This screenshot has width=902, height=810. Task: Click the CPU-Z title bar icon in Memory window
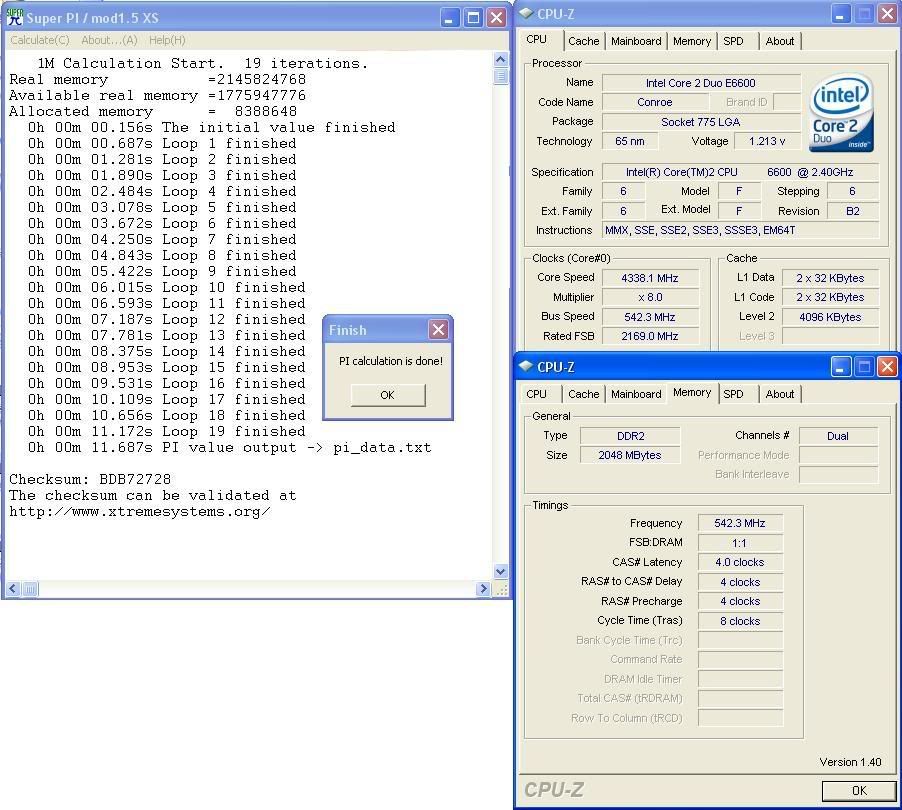pos(527,367)
